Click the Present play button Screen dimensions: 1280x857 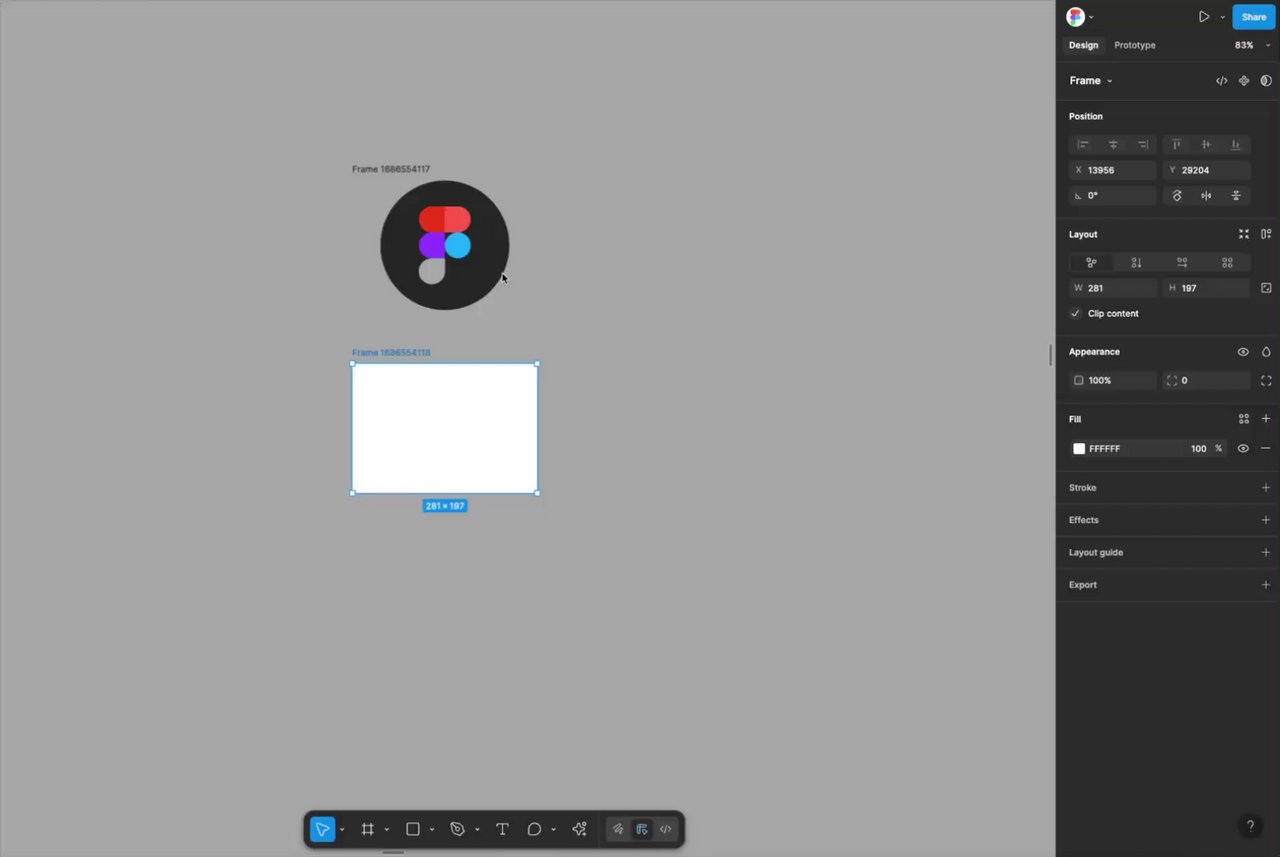[1204, 17]
